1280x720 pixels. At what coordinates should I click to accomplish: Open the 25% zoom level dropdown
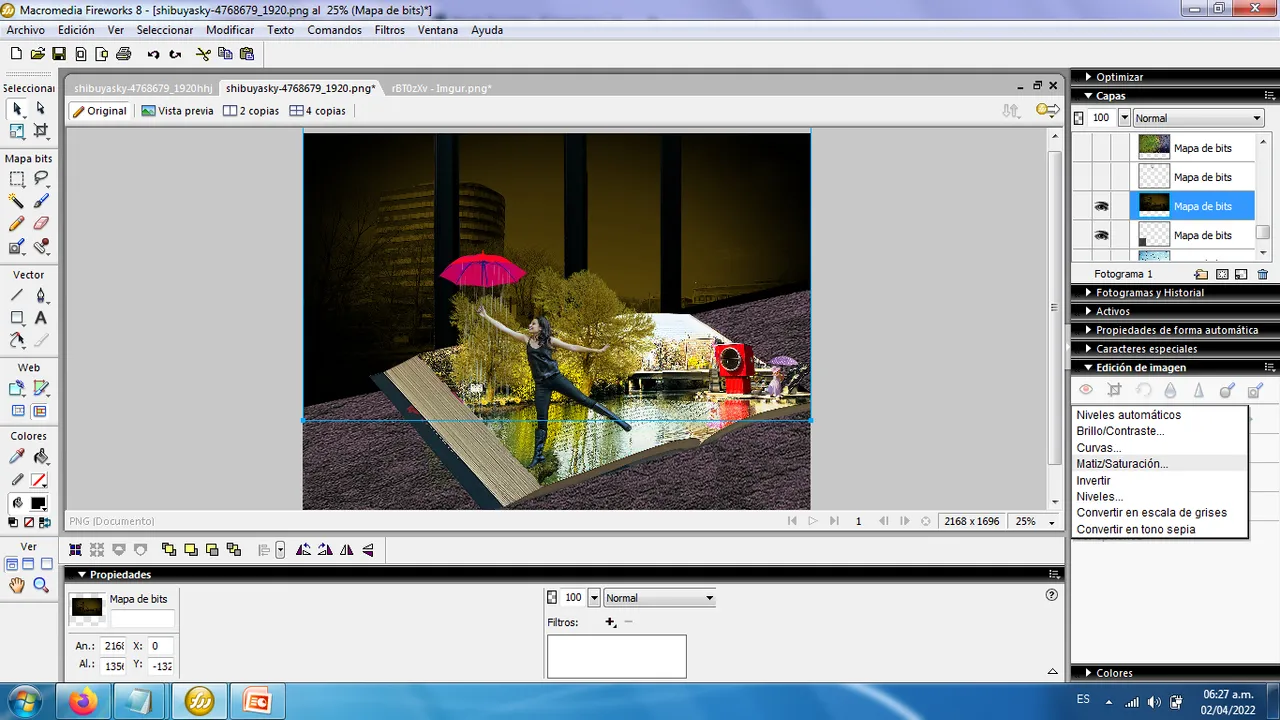coord(1051,522)
